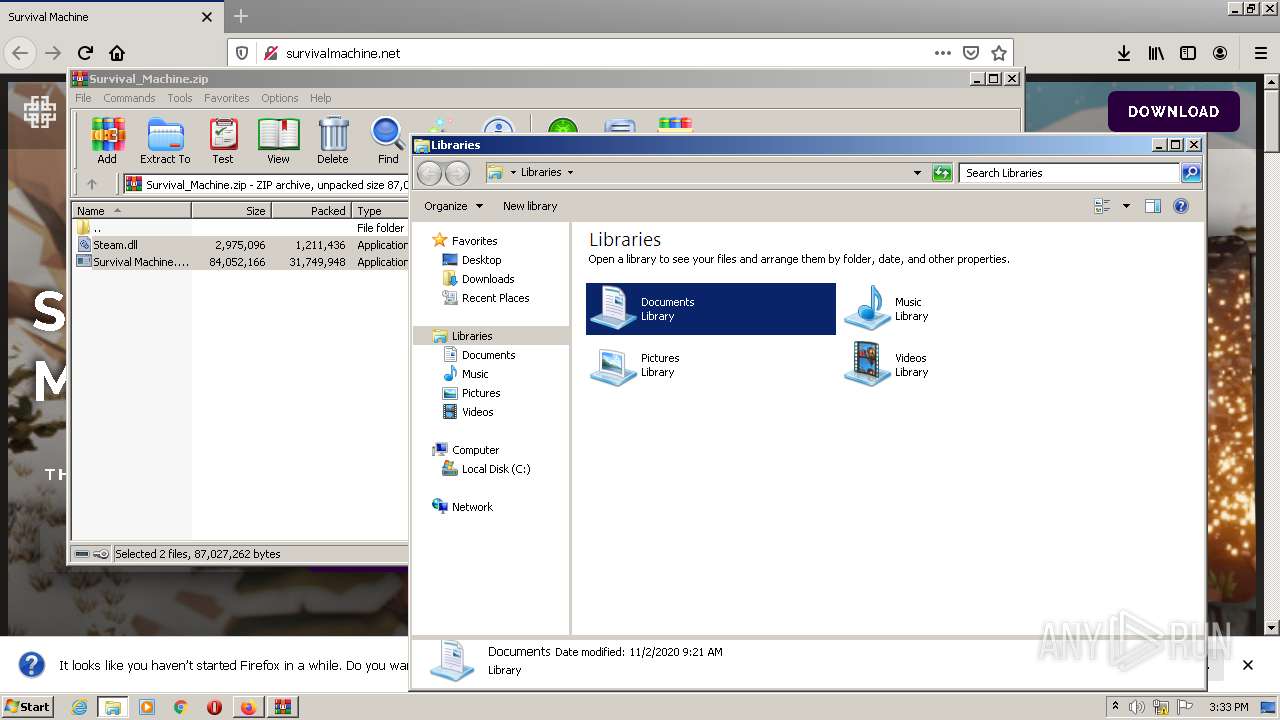1280x720 pixels.
Task: Select Local Disk (C:) in tree
Action: pyautogui.click(x=495, y=469)
